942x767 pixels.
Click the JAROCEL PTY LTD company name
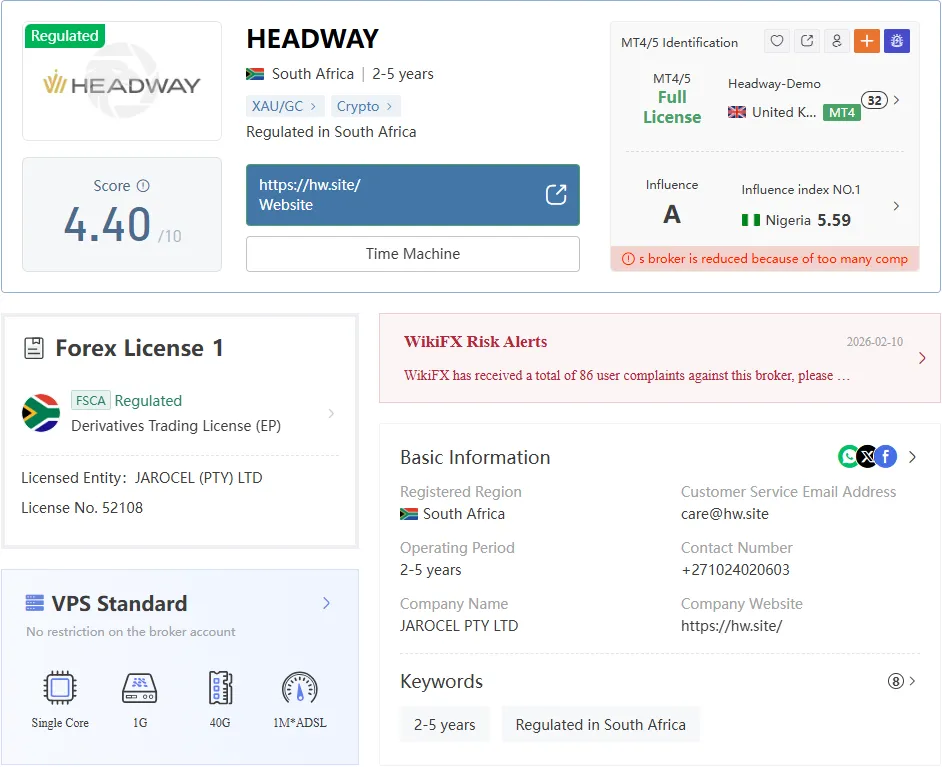(459, 626)
